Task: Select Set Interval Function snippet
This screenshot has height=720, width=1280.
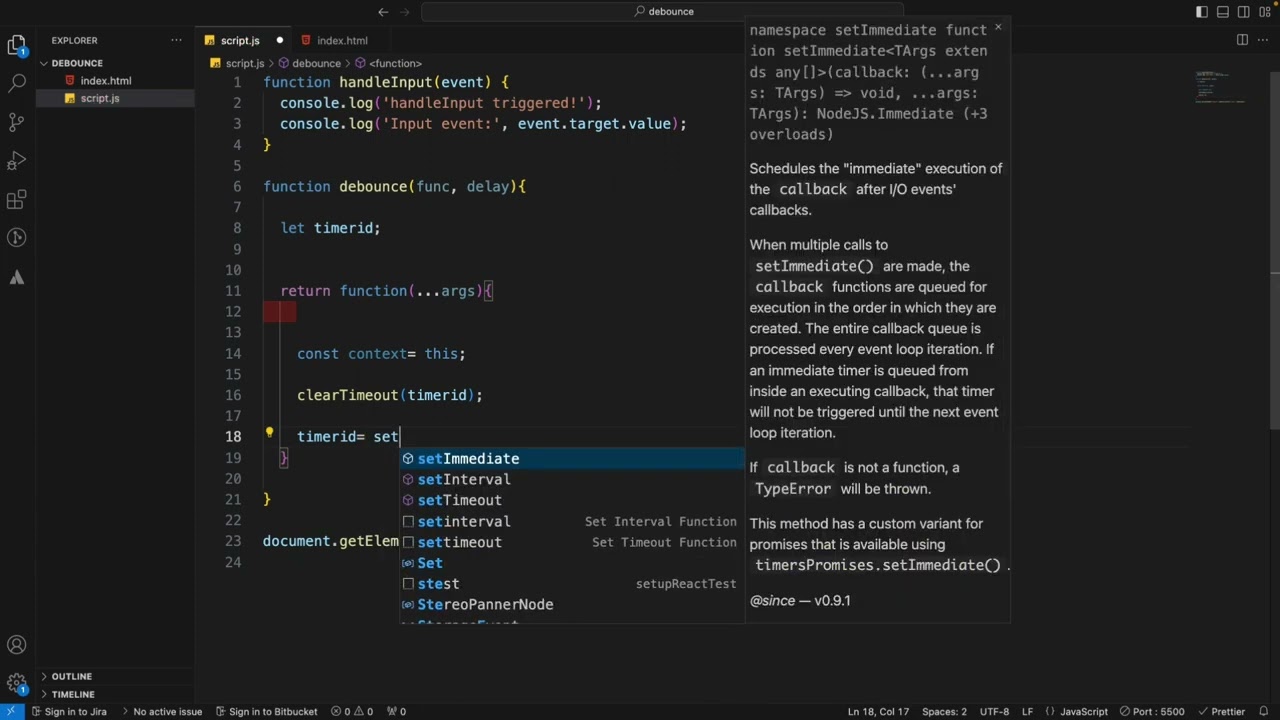Action: coord(572,521)
